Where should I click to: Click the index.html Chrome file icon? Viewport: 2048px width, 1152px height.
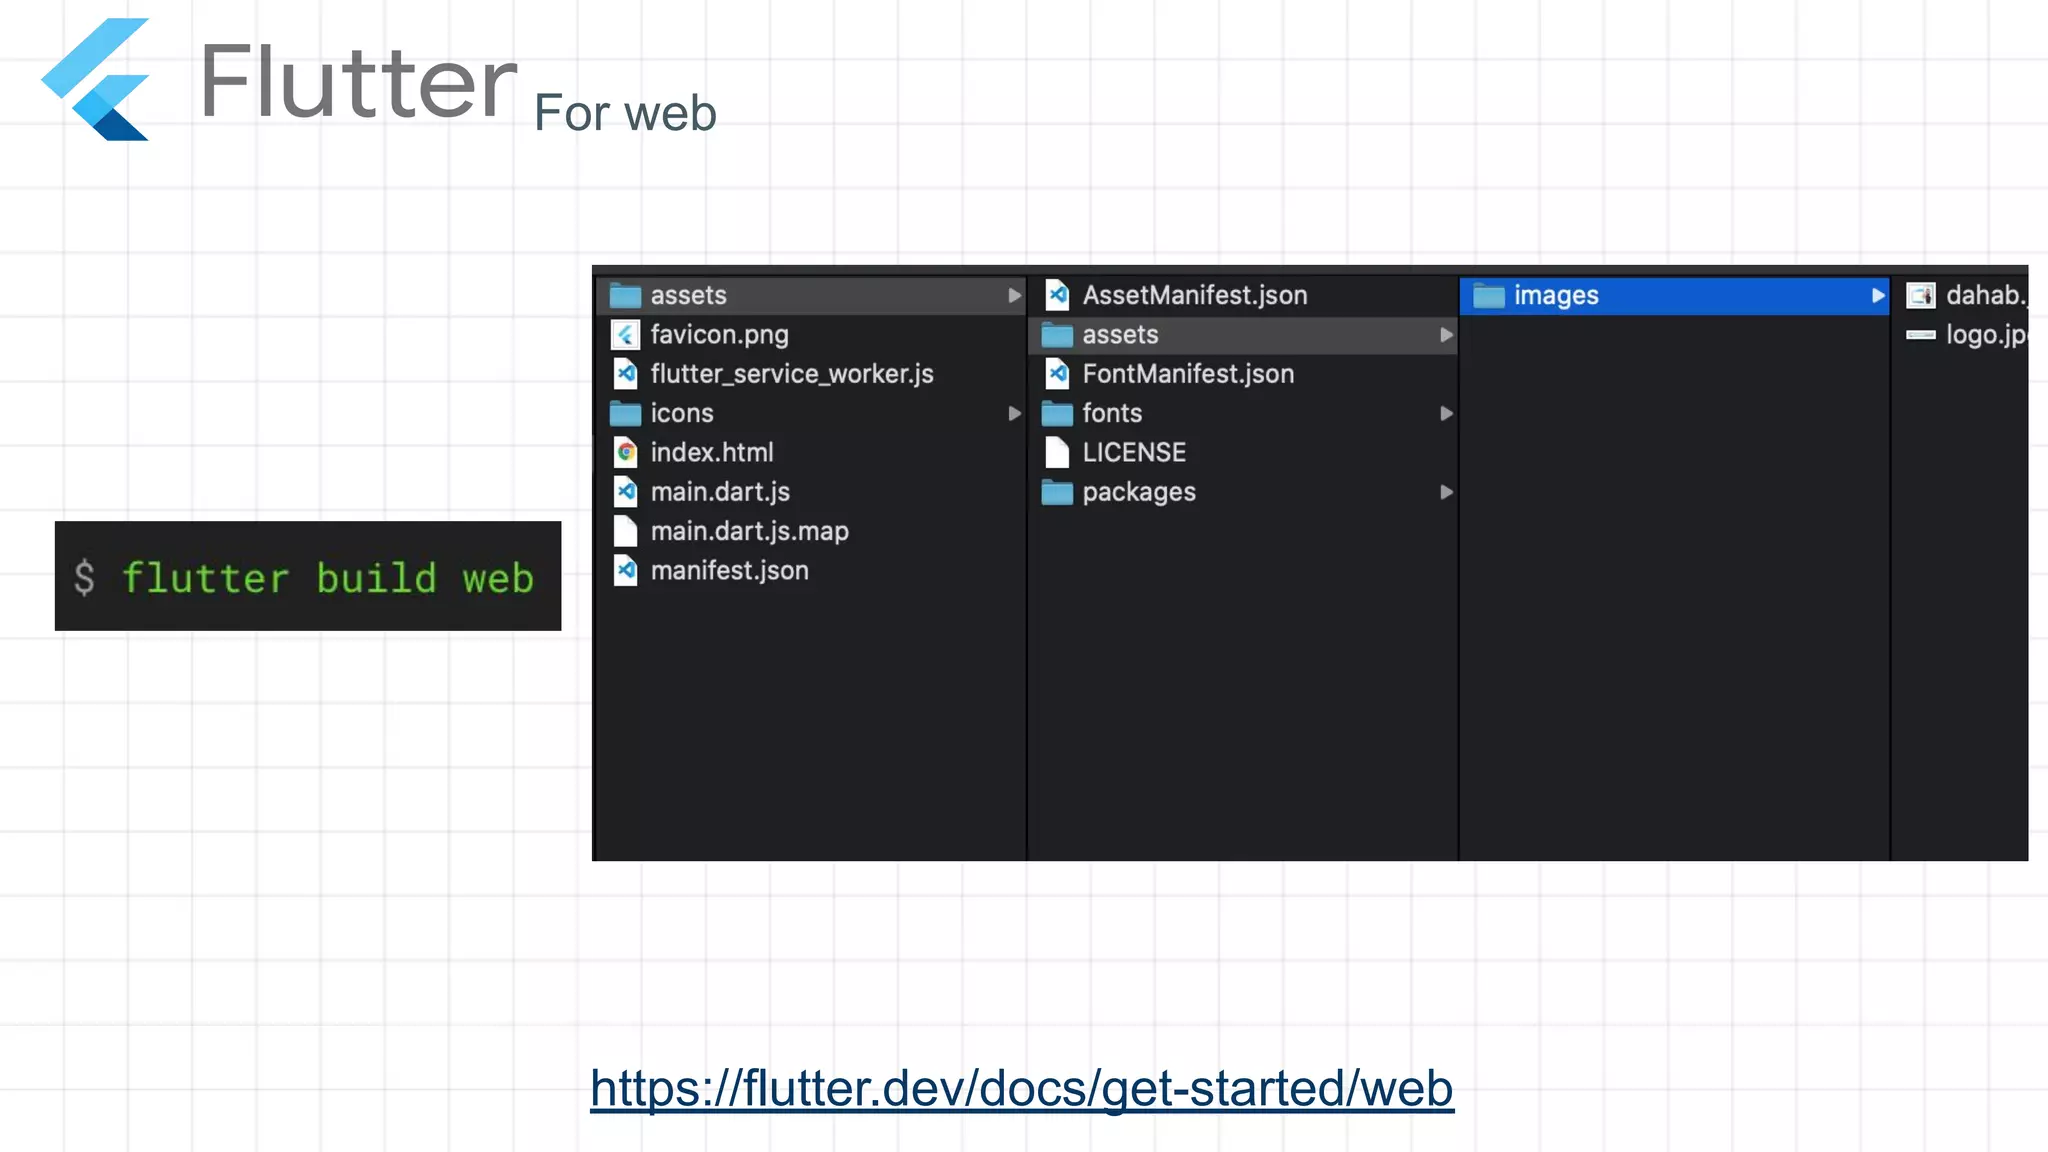626,453
